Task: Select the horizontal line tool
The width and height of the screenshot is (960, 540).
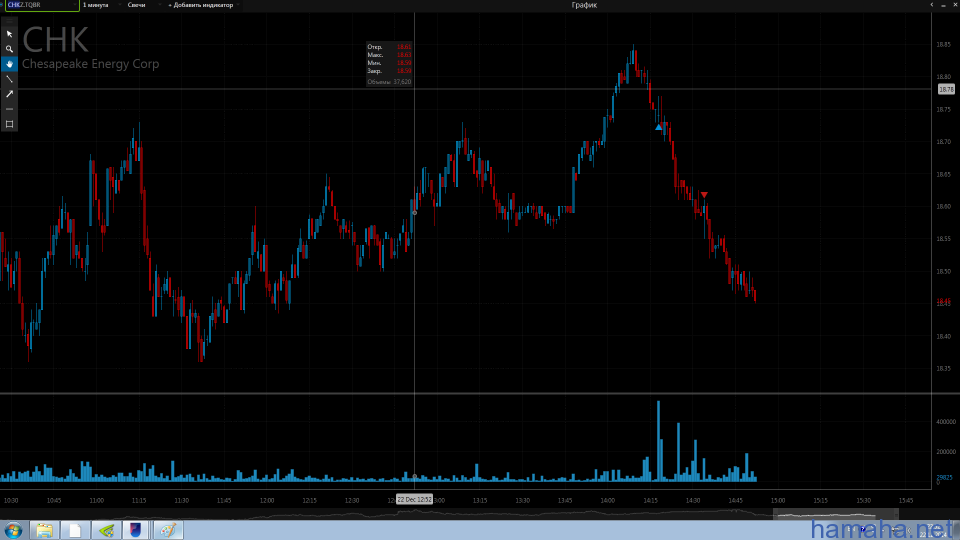Action: (9, 109)
